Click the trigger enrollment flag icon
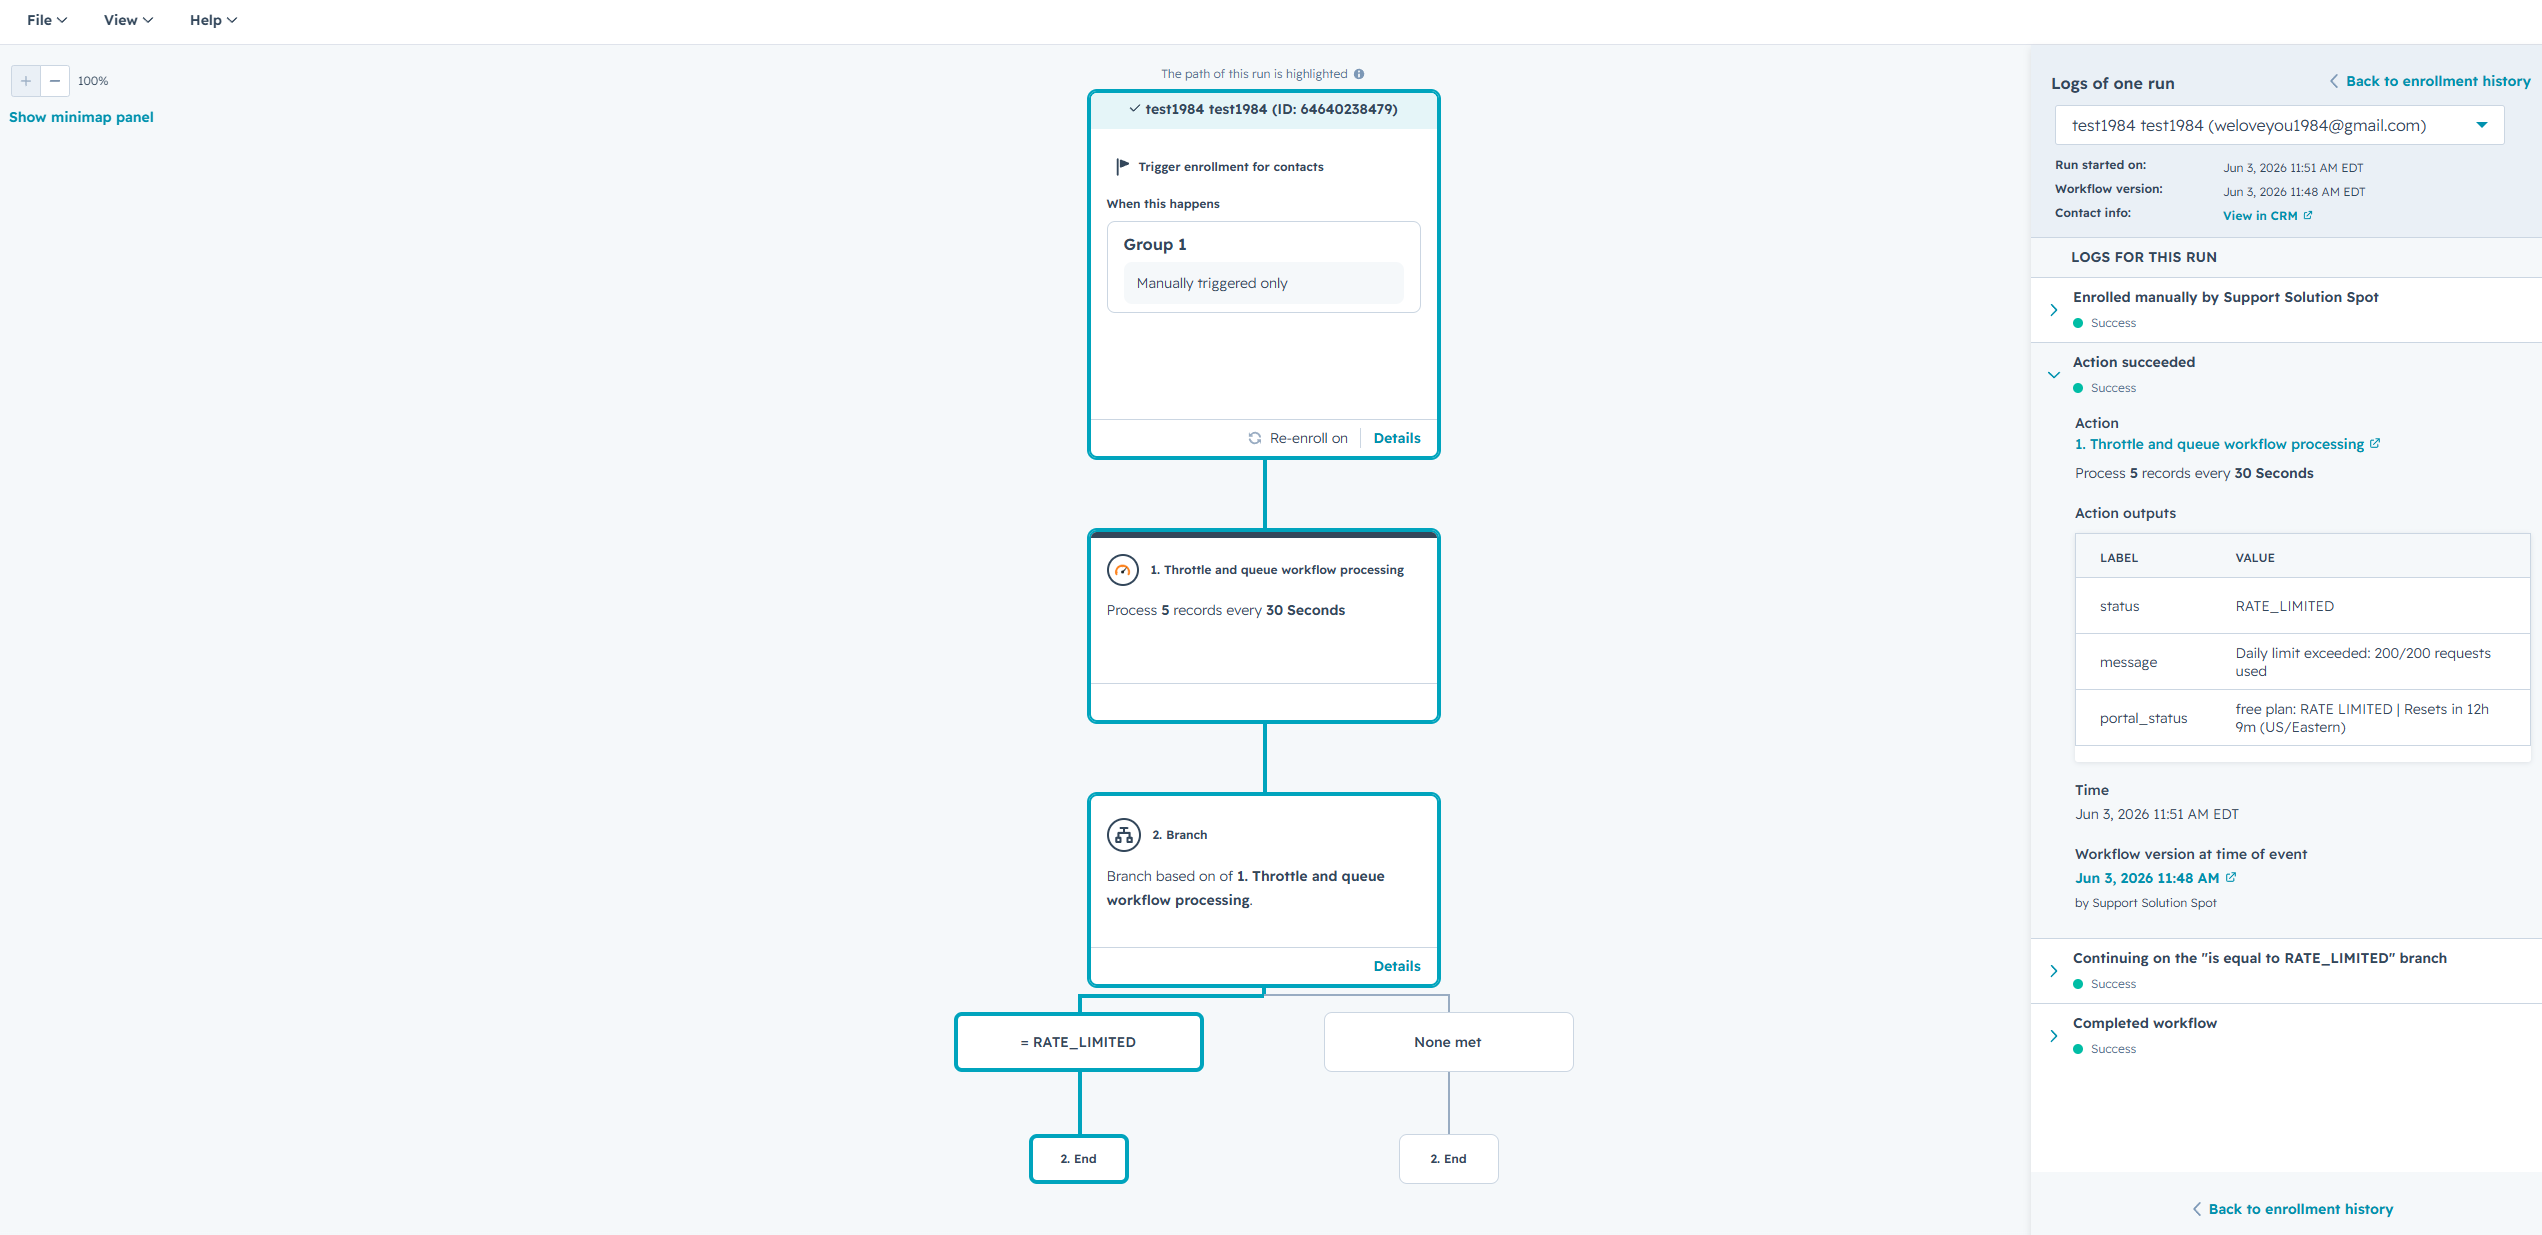Image resolution: width=2542 pixels, height=1235 pixels. tap(1123, 166)
